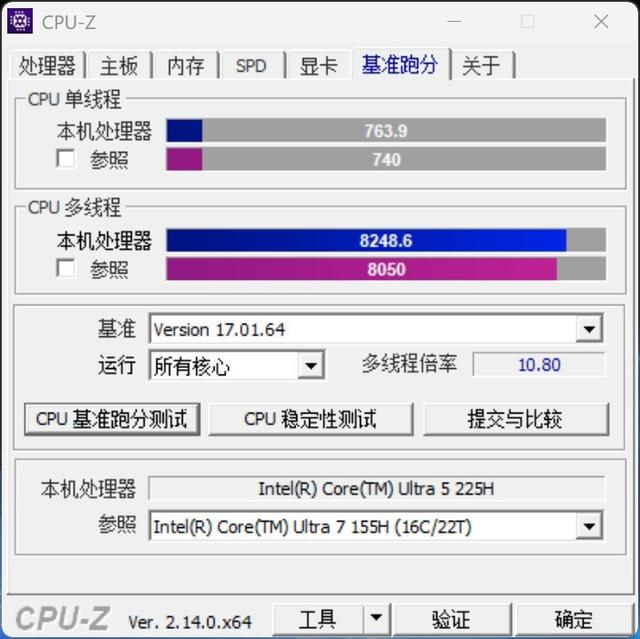Open the 工具 dropdown arrow
Viewport: 640px width, 639px height.
coord(376,618)
